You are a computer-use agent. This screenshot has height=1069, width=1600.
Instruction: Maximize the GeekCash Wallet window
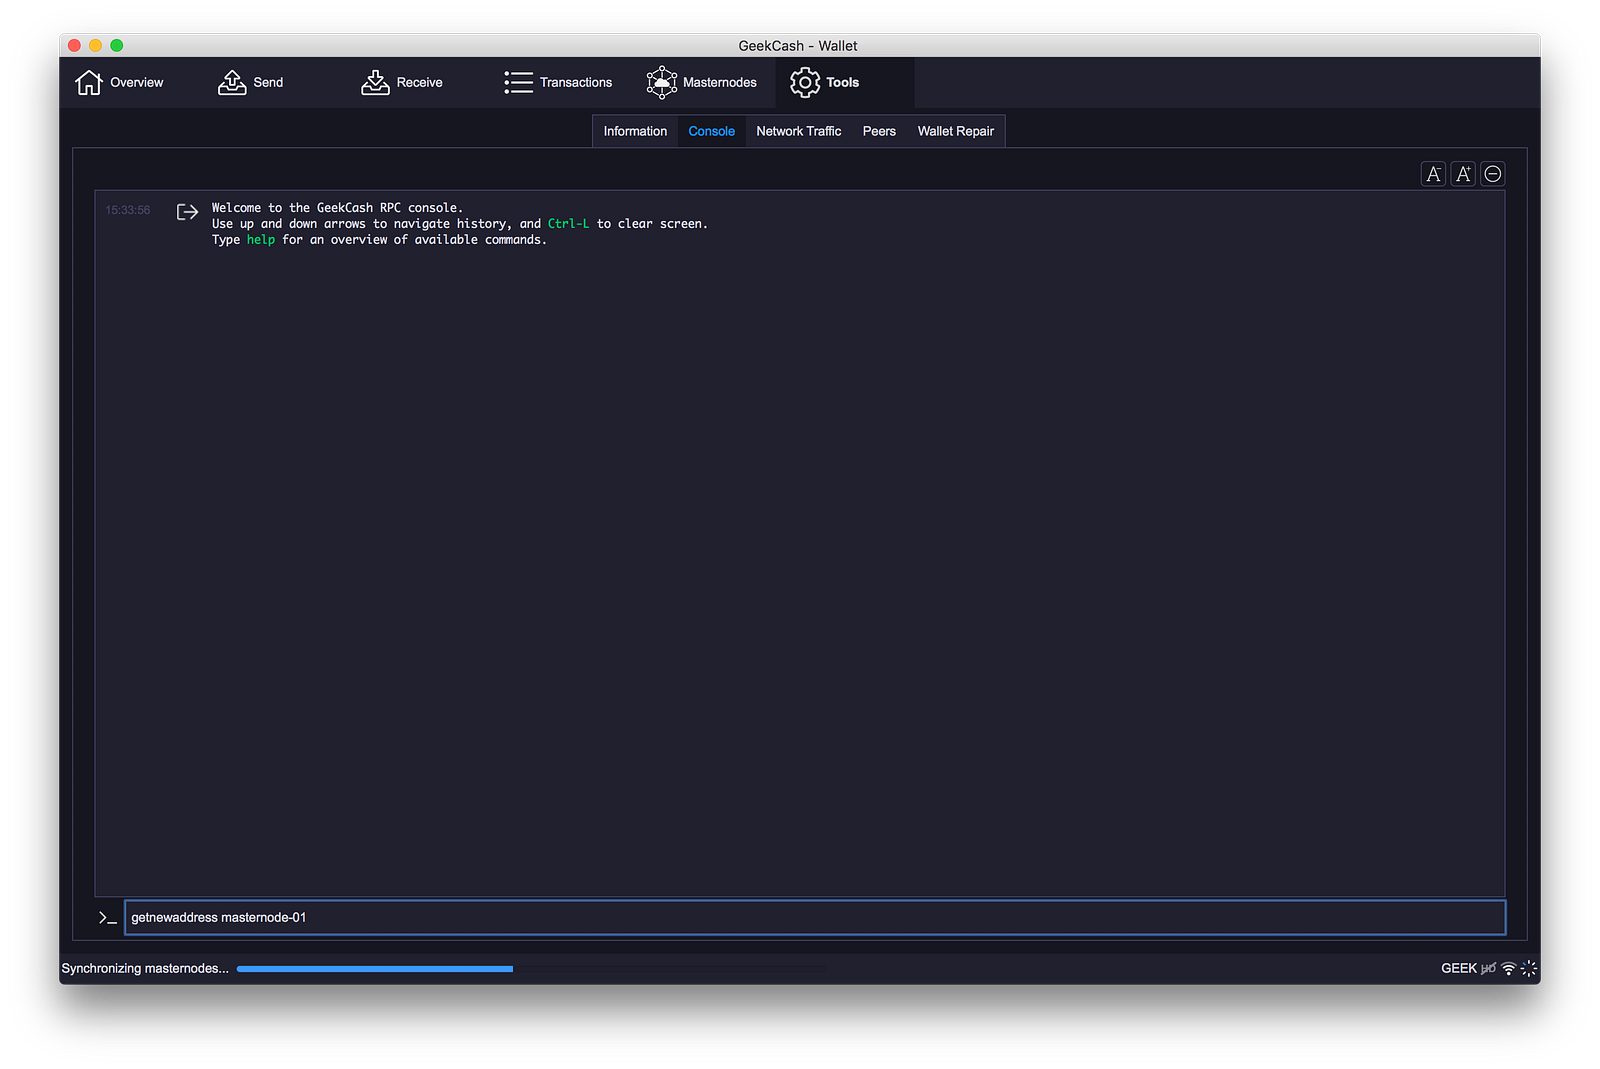click(117, 45)
